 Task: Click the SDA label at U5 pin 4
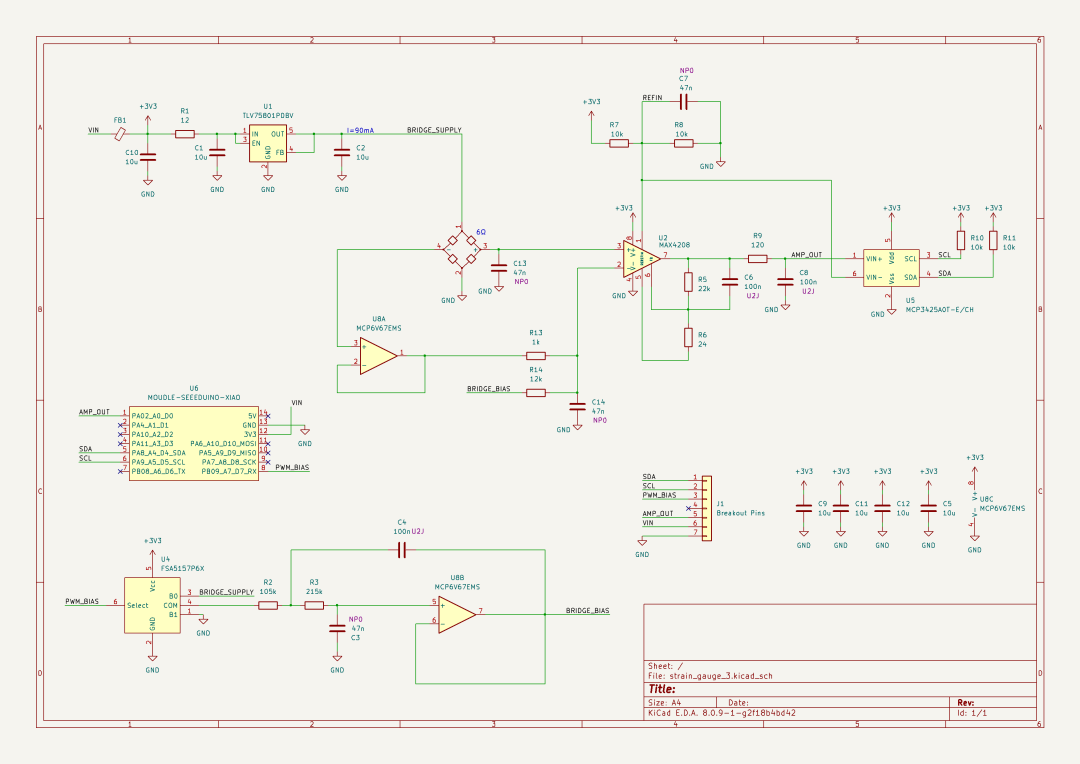click(944, 273)
